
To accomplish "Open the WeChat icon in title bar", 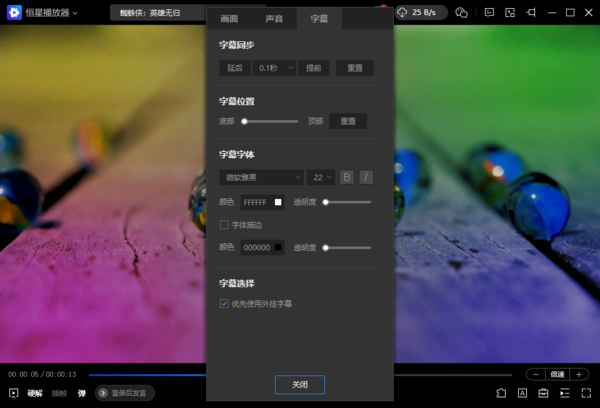I will [461, 13].
